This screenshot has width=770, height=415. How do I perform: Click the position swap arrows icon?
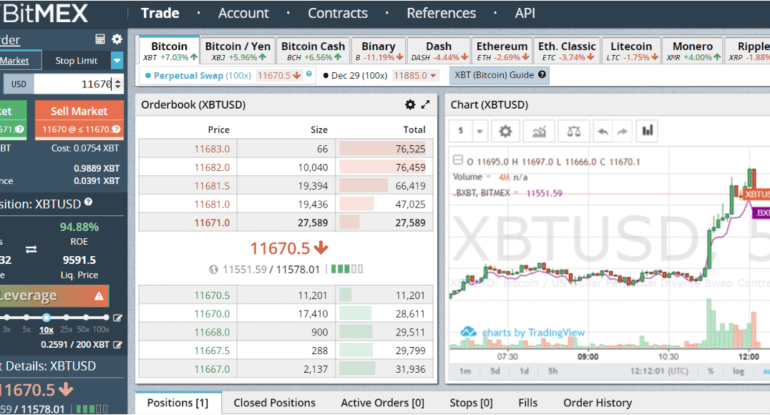(31, 249)
